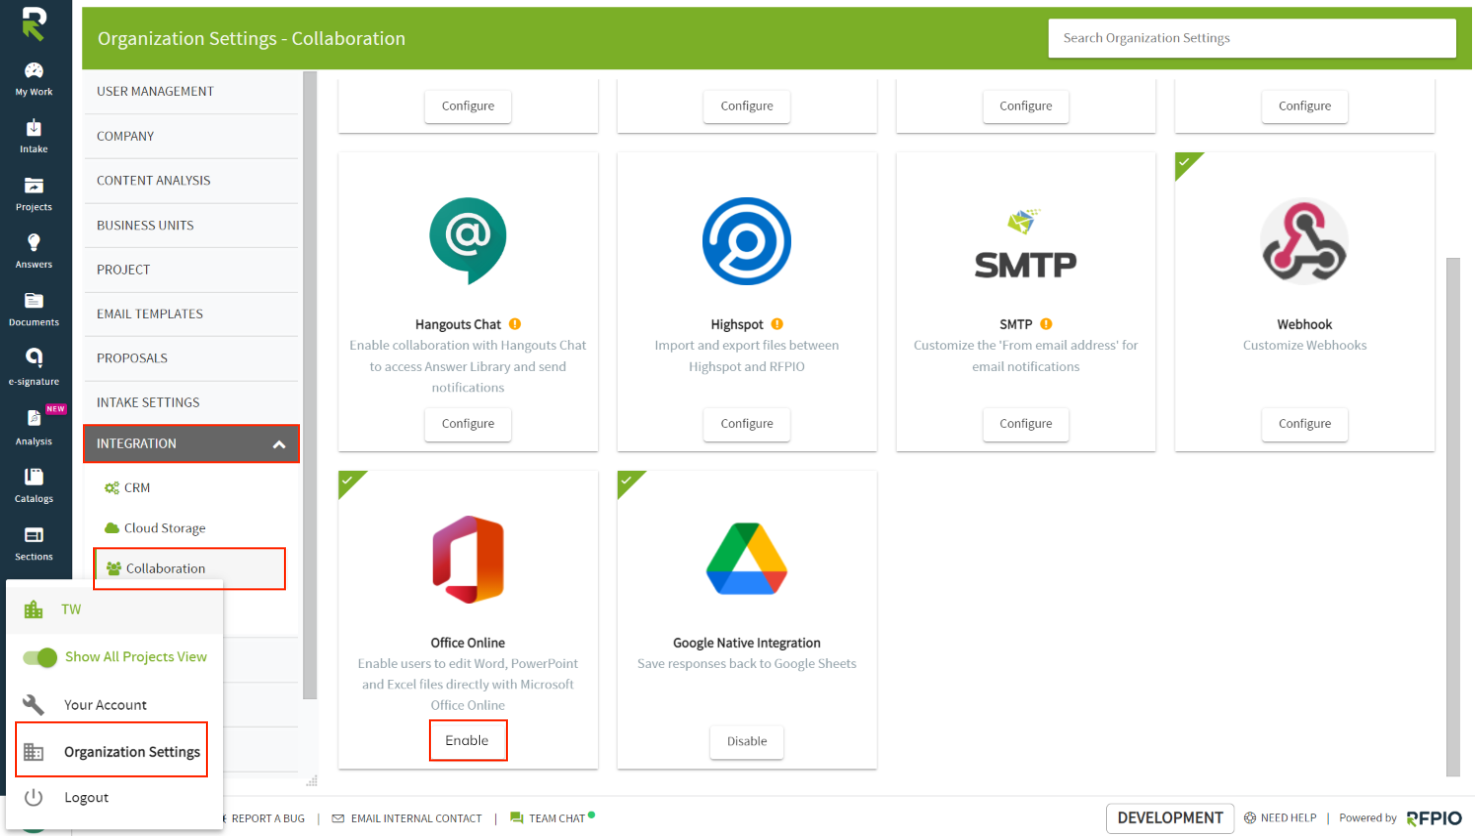Select Collaboration under Integration
This screenshot has height=836, width=1475.
click(x=190, y=568)
